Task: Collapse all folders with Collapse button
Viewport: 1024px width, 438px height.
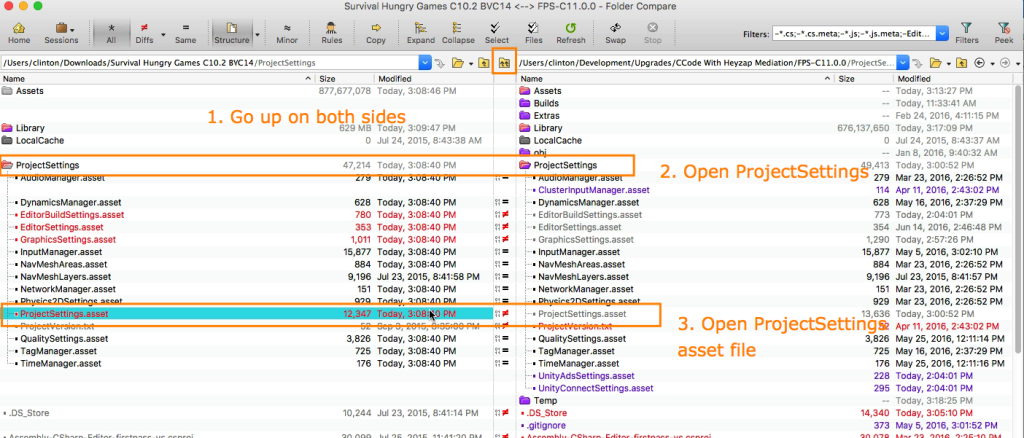Action: coord(458,33)
